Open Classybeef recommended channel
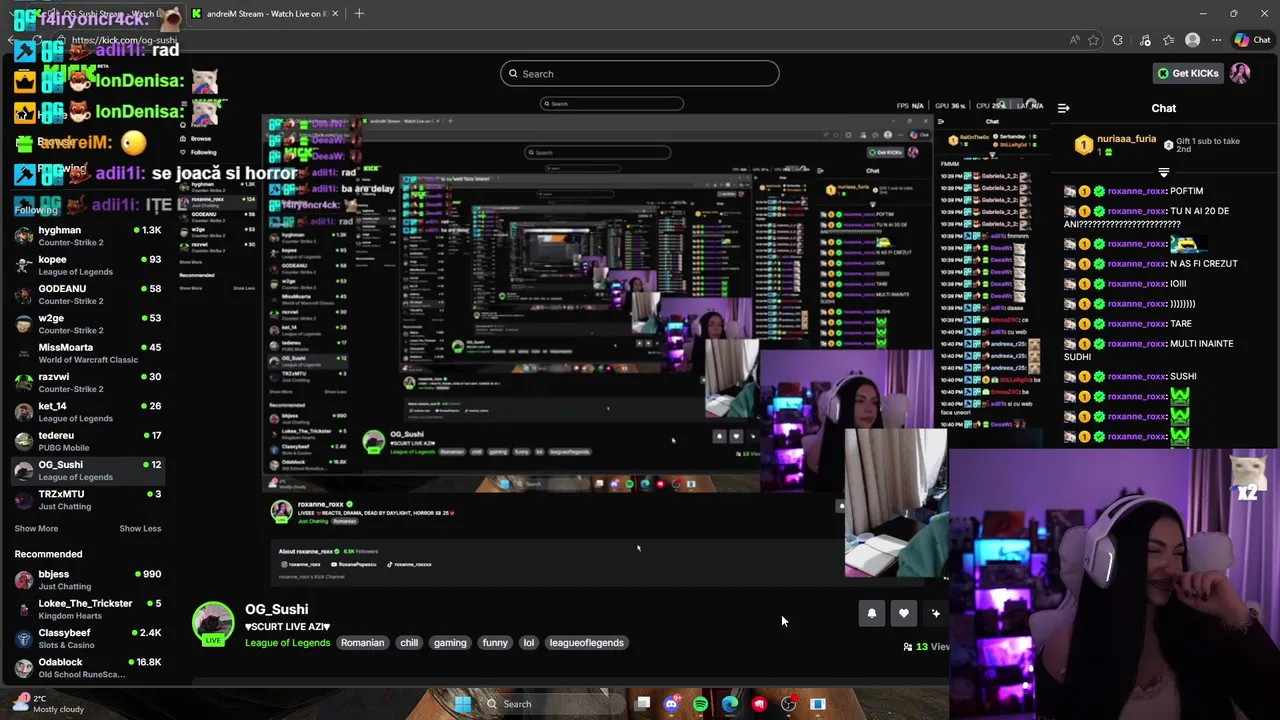Viewport: 1280px width, 720px height. coord(88,638)
